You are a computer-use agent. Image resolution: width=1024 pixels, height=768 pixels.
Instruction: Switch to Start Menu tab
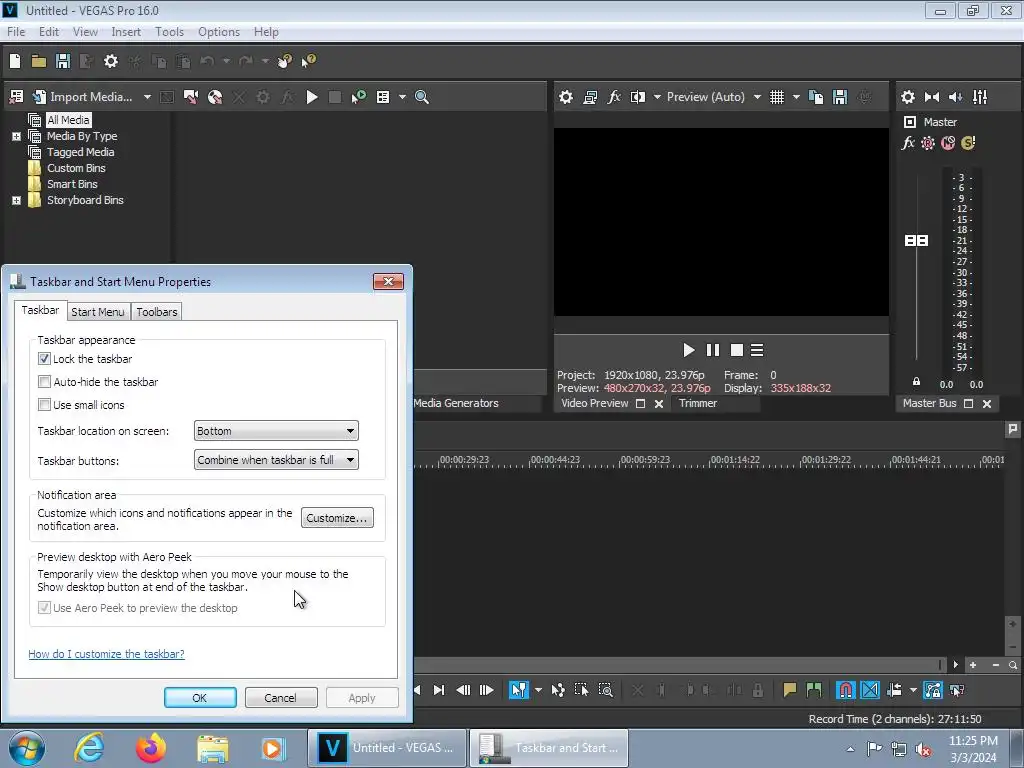[98, 312]
